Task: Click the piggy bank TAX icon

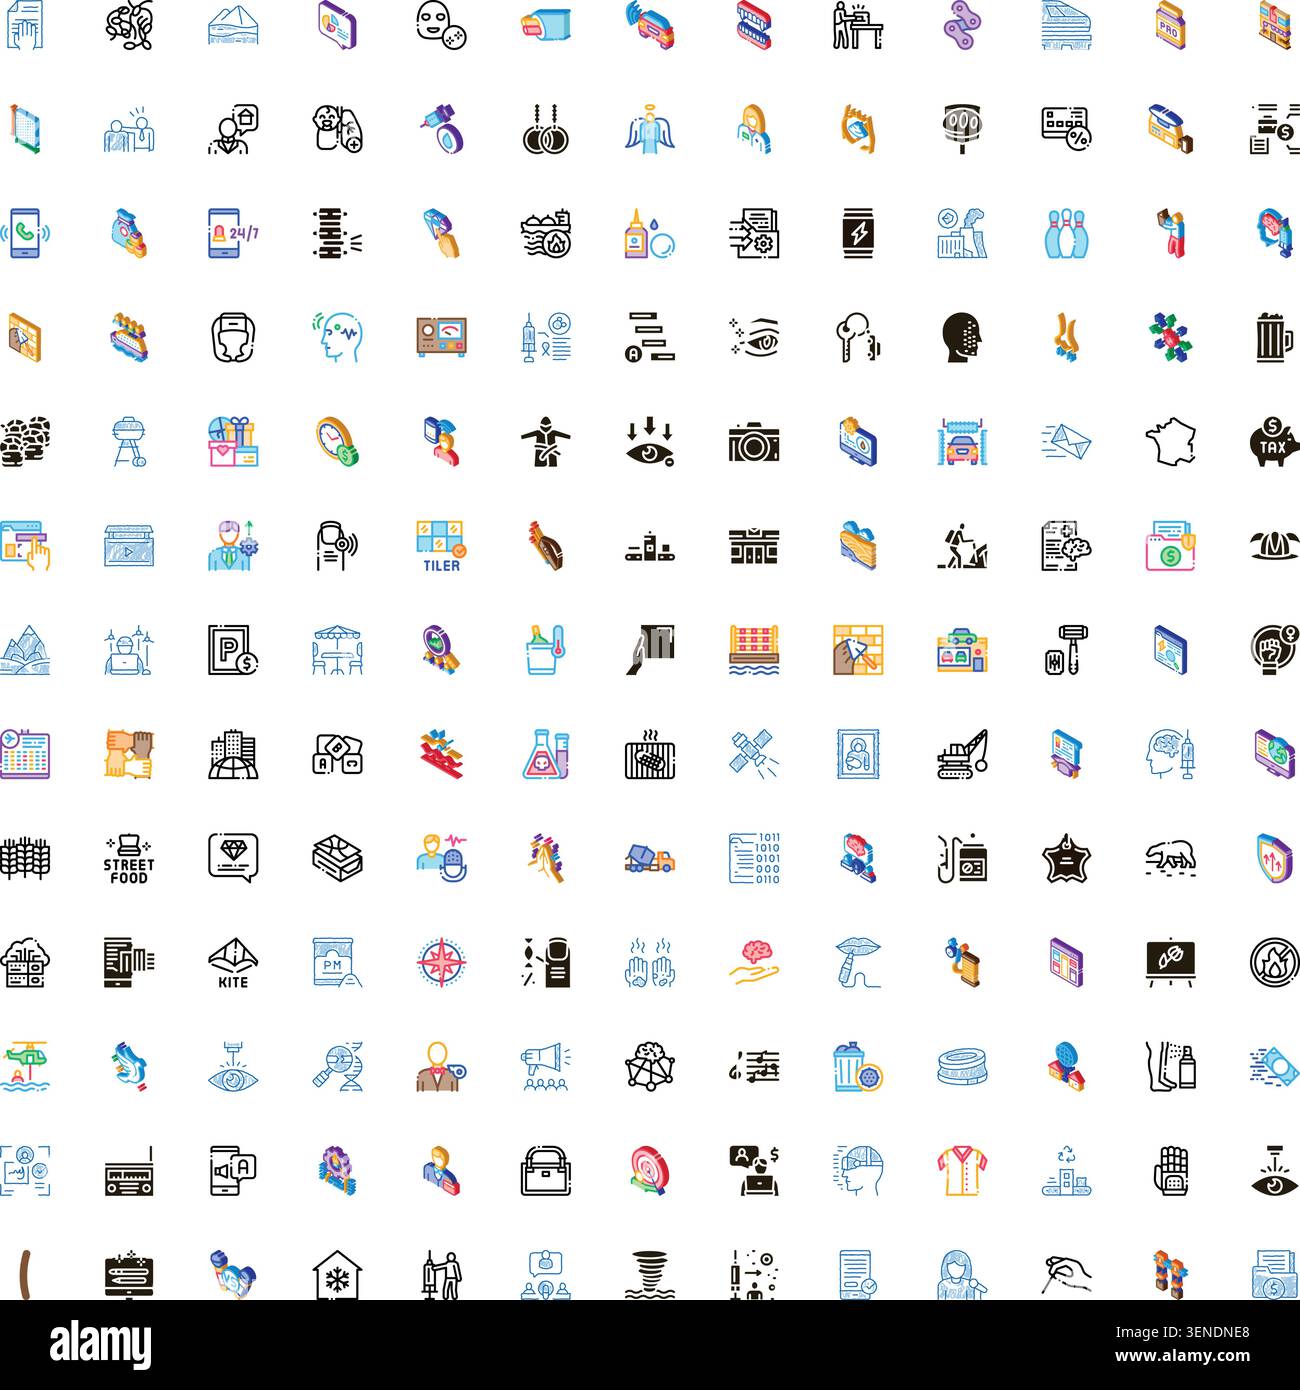Action: pyautogui.click(x=1274, y=442)
